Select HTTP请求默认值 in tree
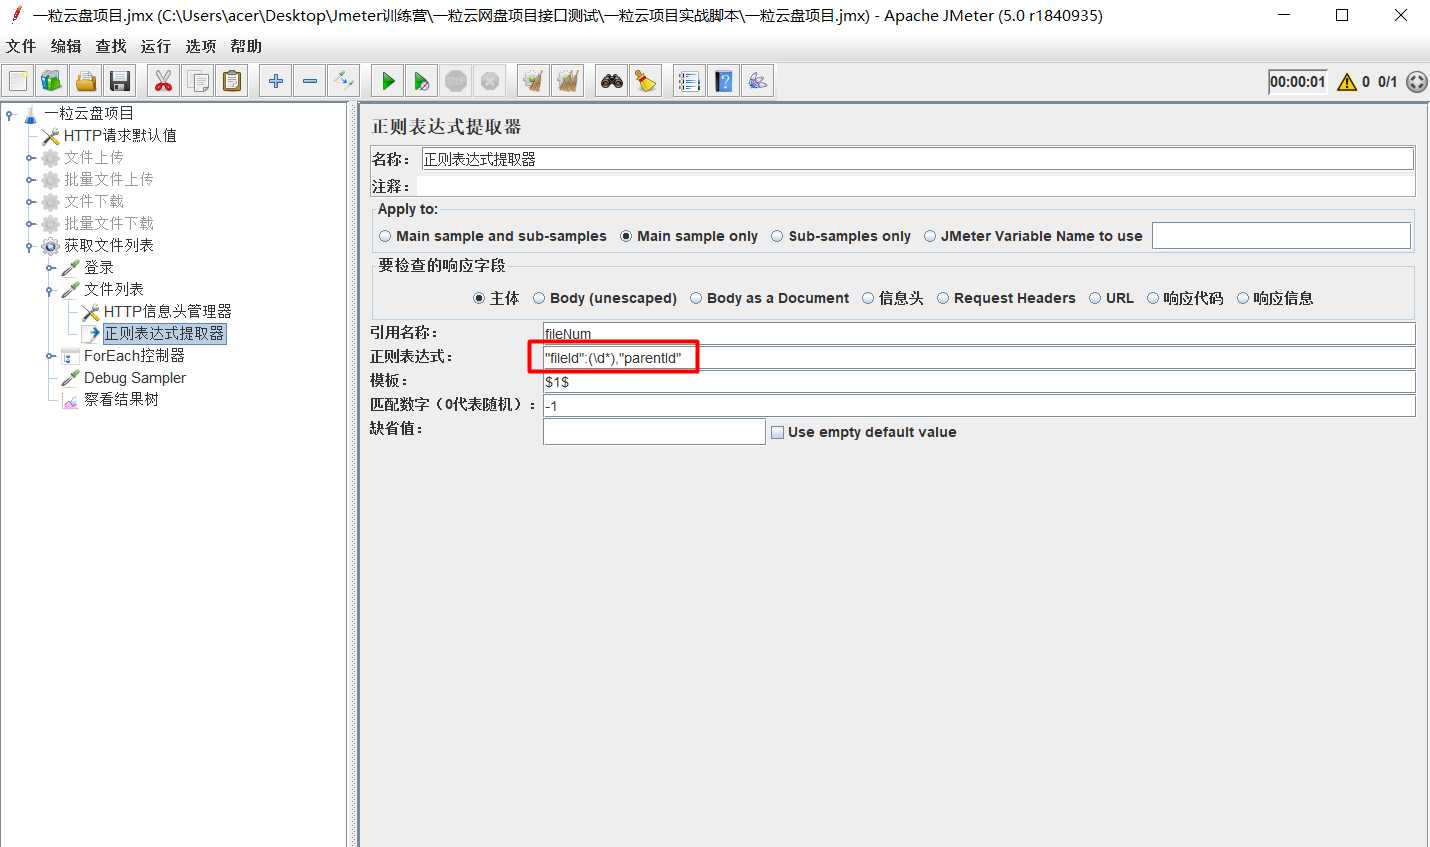This screenshot has height=847, width=1430. pos(120,135)
